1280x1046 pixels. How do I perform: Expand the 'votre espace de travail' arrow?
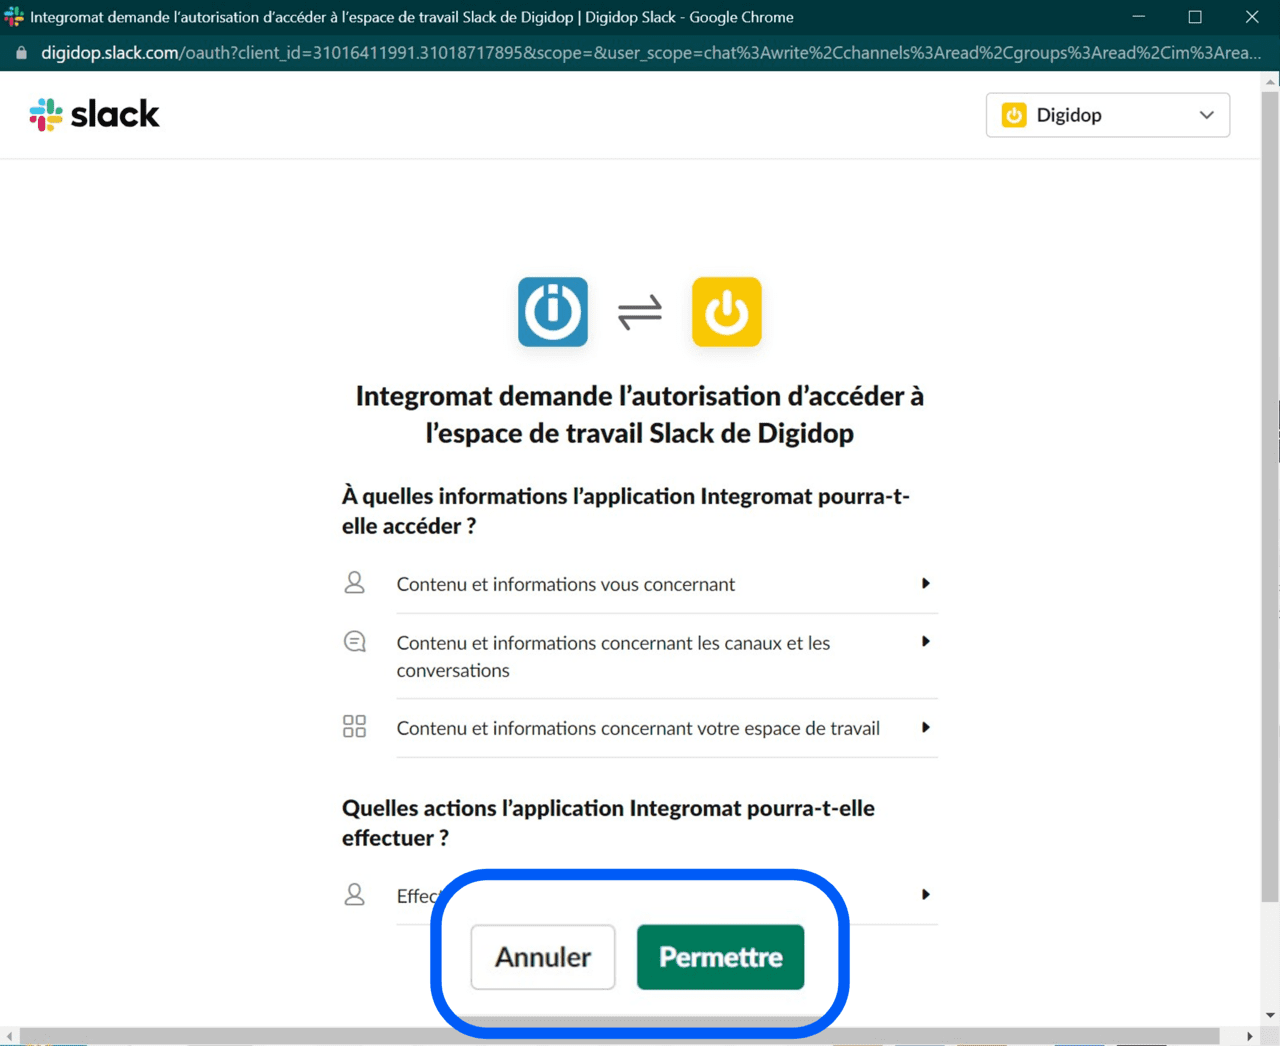click(925, 727)
